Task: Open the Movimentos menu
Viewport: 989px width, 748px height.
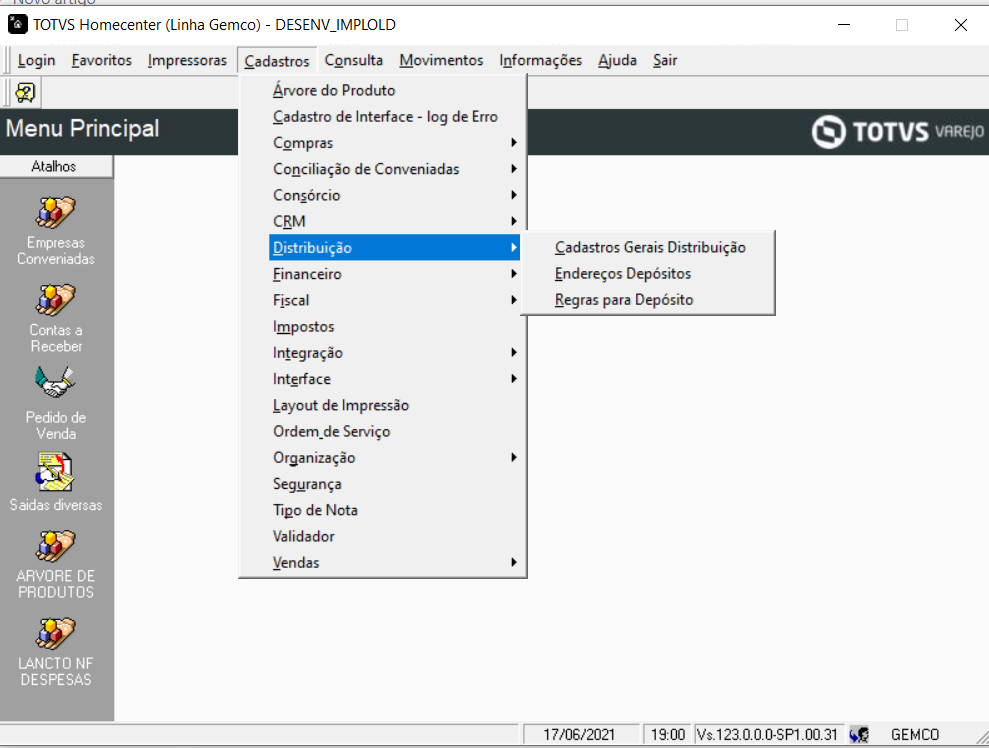Action: pyautogui.click(x=441, y=61)
